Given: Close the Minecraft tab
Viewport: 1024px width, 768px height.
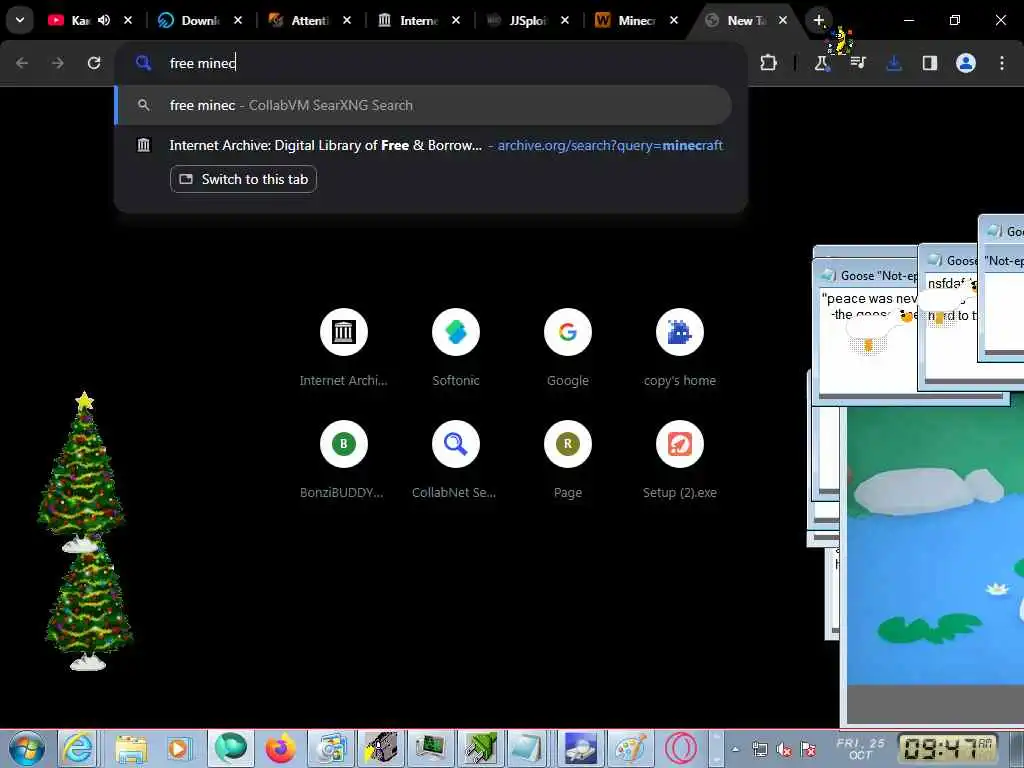Looking at the screenshot, I should (x=674, y=20).
